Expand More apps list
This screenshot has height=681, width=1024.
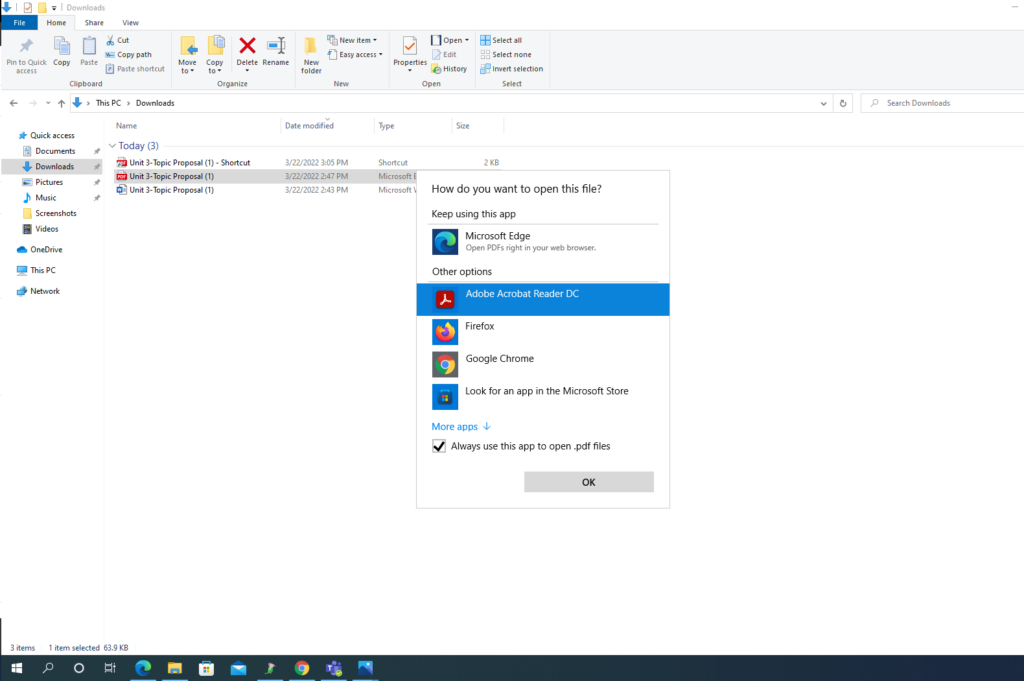pos(461,426)
